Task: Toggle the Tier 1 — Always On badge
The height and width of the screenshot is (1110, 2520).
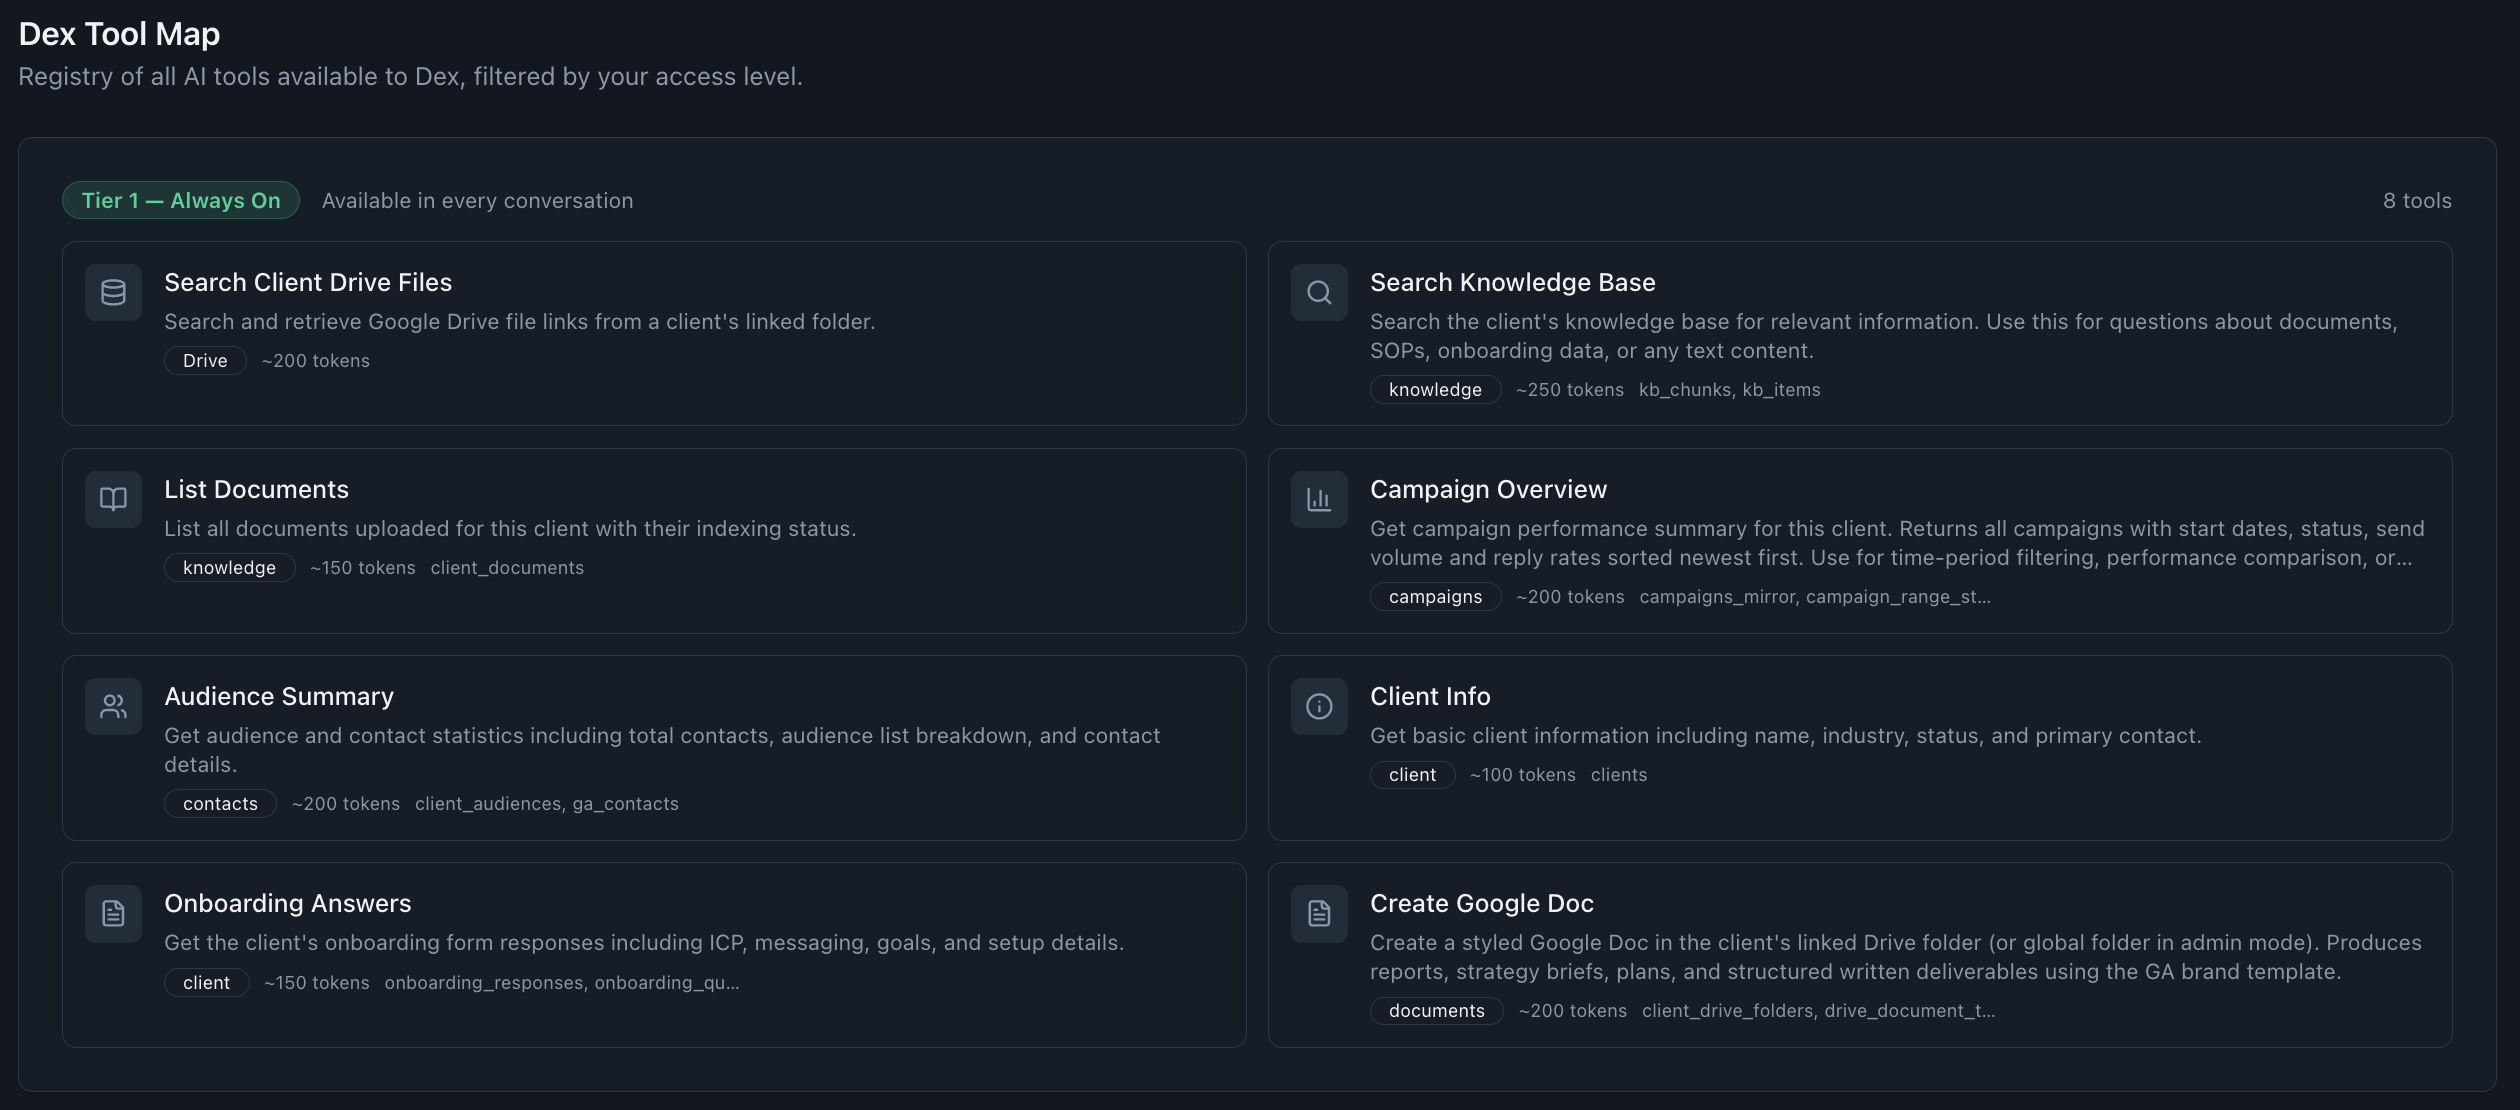Action: pyautogui.click(x=180, y=200)
